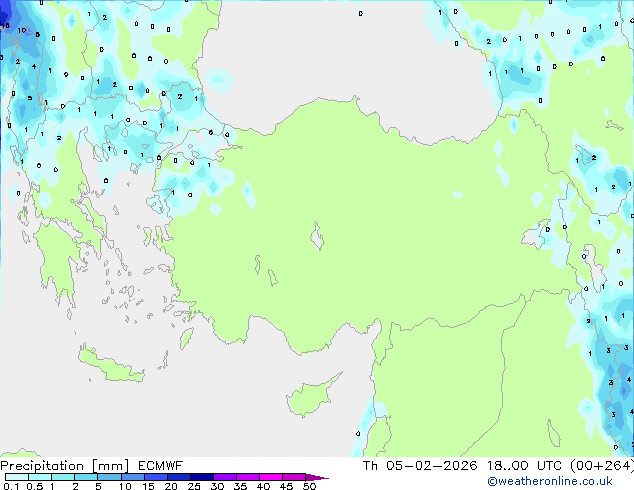Click the '10' legend scale label
The height and width of the screenshot is (490, 634).
125,486
